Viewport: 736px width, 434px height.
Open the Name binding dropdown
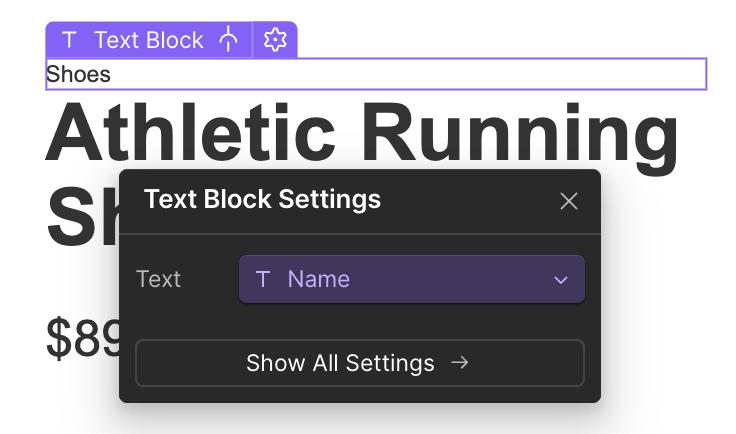coord(411,279)
